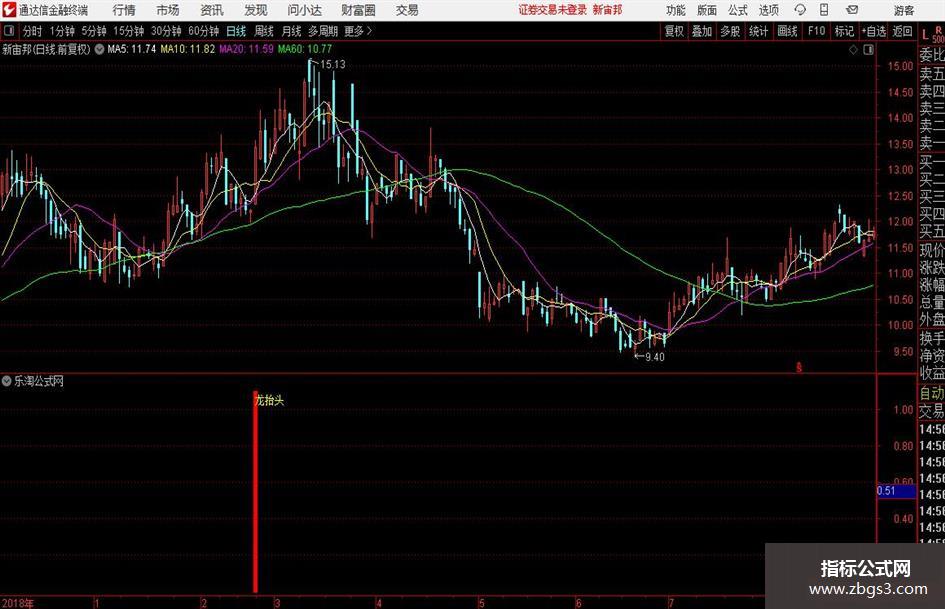This screenshot has height=609, width=945.
Task: Click the 画线 drawing toolbar button
Action: pos(787,31)
